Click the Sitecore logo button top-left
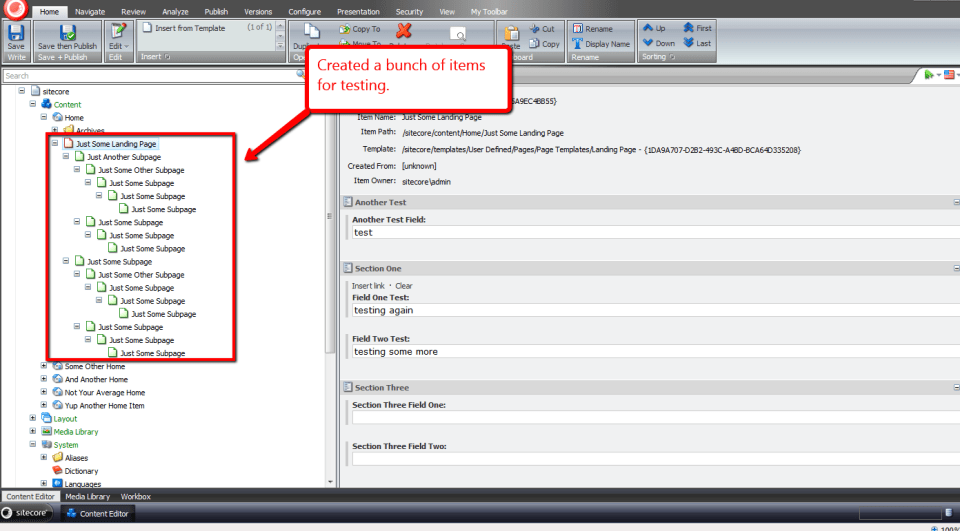 [x=14, y=11]
